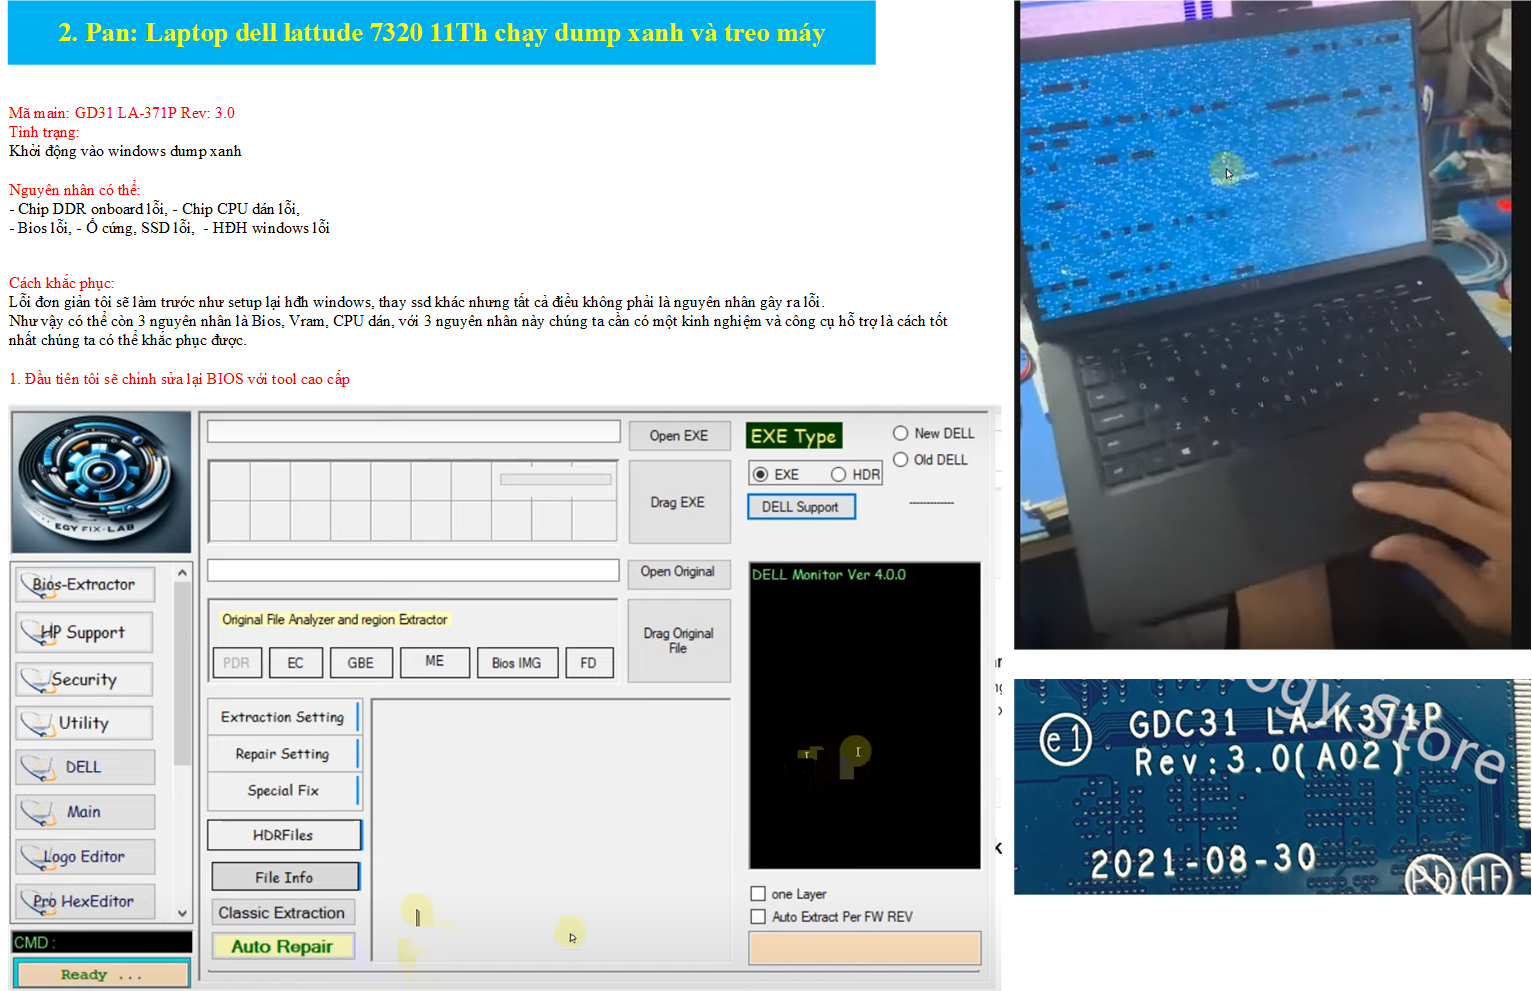Switch to the Extraction Setting tab
1532x991 pixels.
pyautogui.click(x=283, y=717)
